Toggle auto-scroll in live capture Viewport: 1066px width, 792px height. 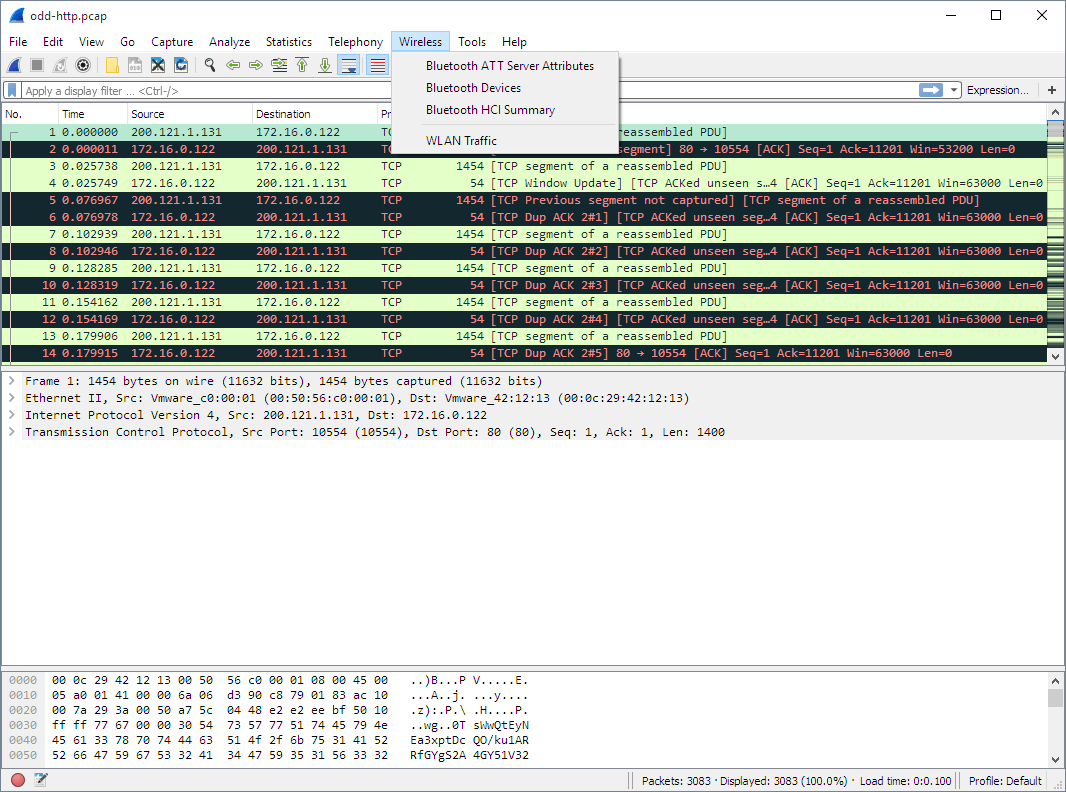point(349,65)
